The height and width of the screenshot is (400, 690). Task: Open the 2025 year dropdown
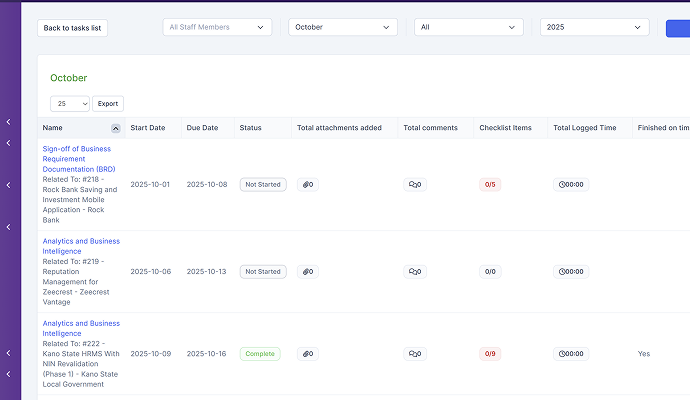tap(595, 28)
